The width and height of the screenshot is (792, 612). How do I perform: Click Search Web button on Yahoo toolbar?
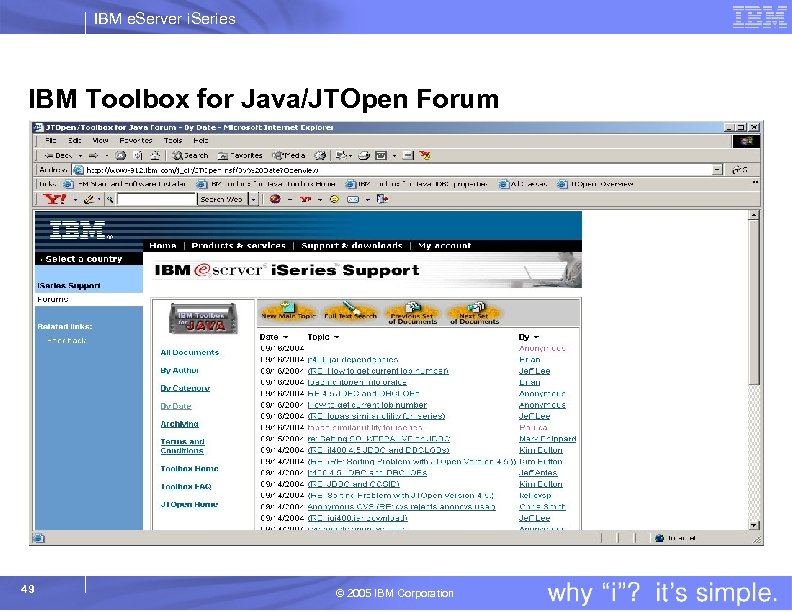click(222, 199)
